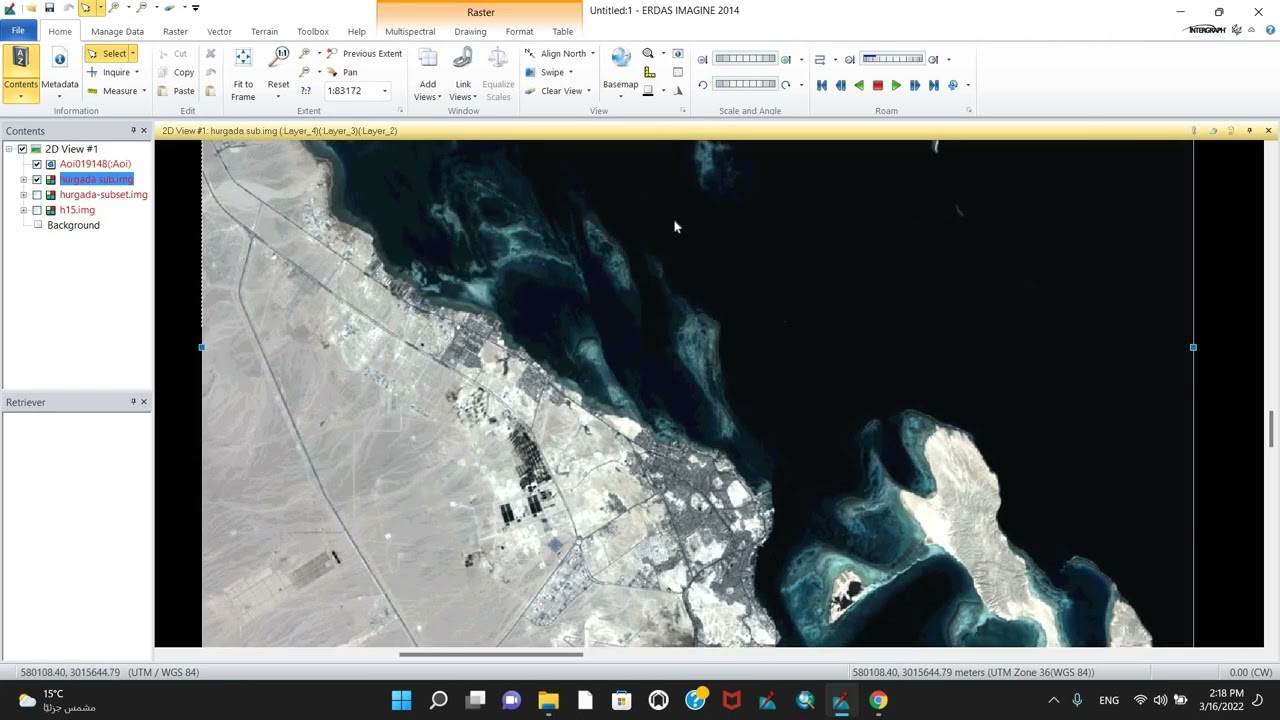This screenshot has width=1280, height=720.
Task: Click Clear View
Action: click(554, 91)
